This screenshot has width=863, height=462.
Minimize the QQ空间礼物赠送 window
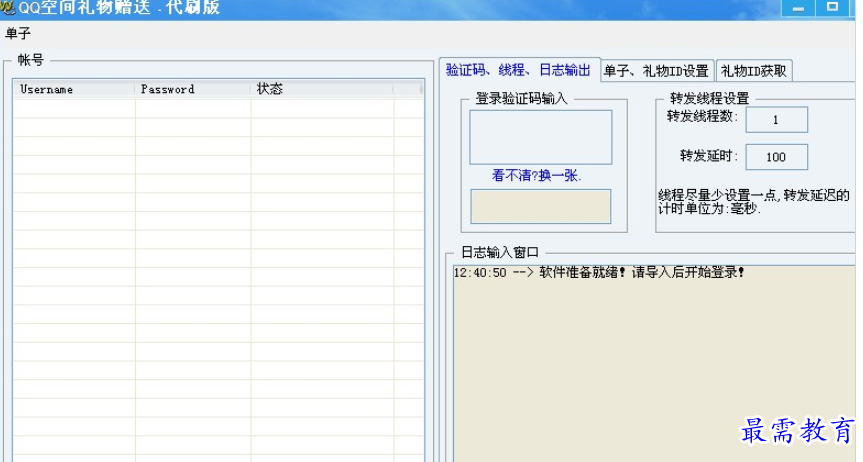[799, 8]
